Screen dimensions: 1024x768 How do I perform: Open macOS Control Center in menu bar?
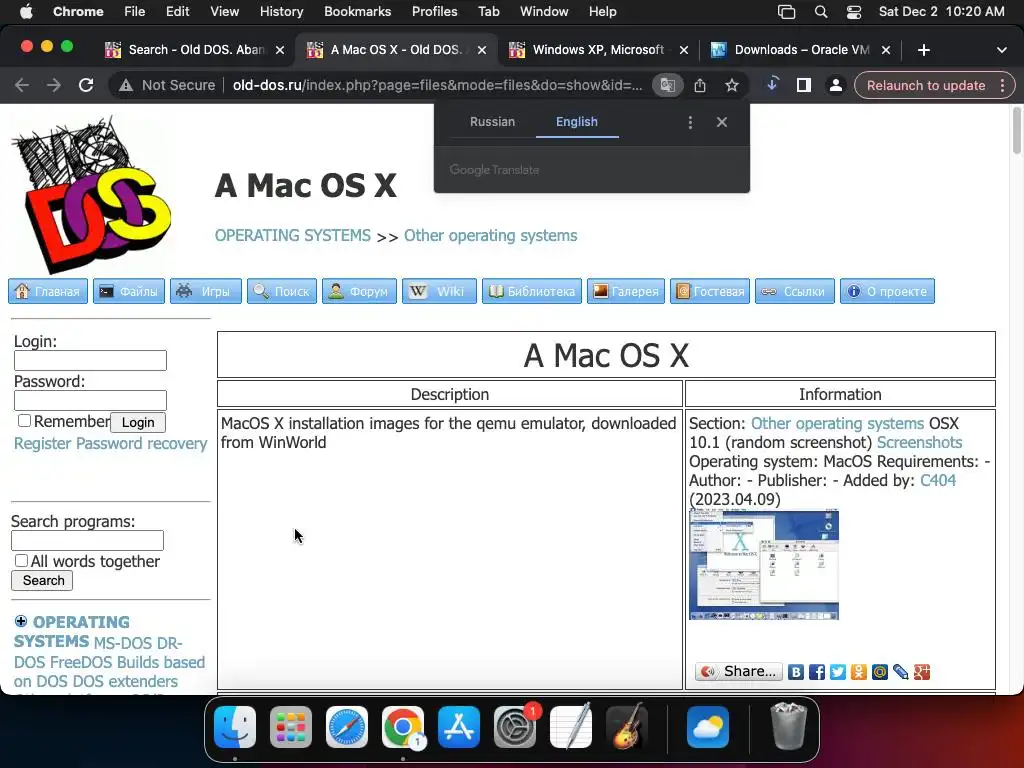854,12
